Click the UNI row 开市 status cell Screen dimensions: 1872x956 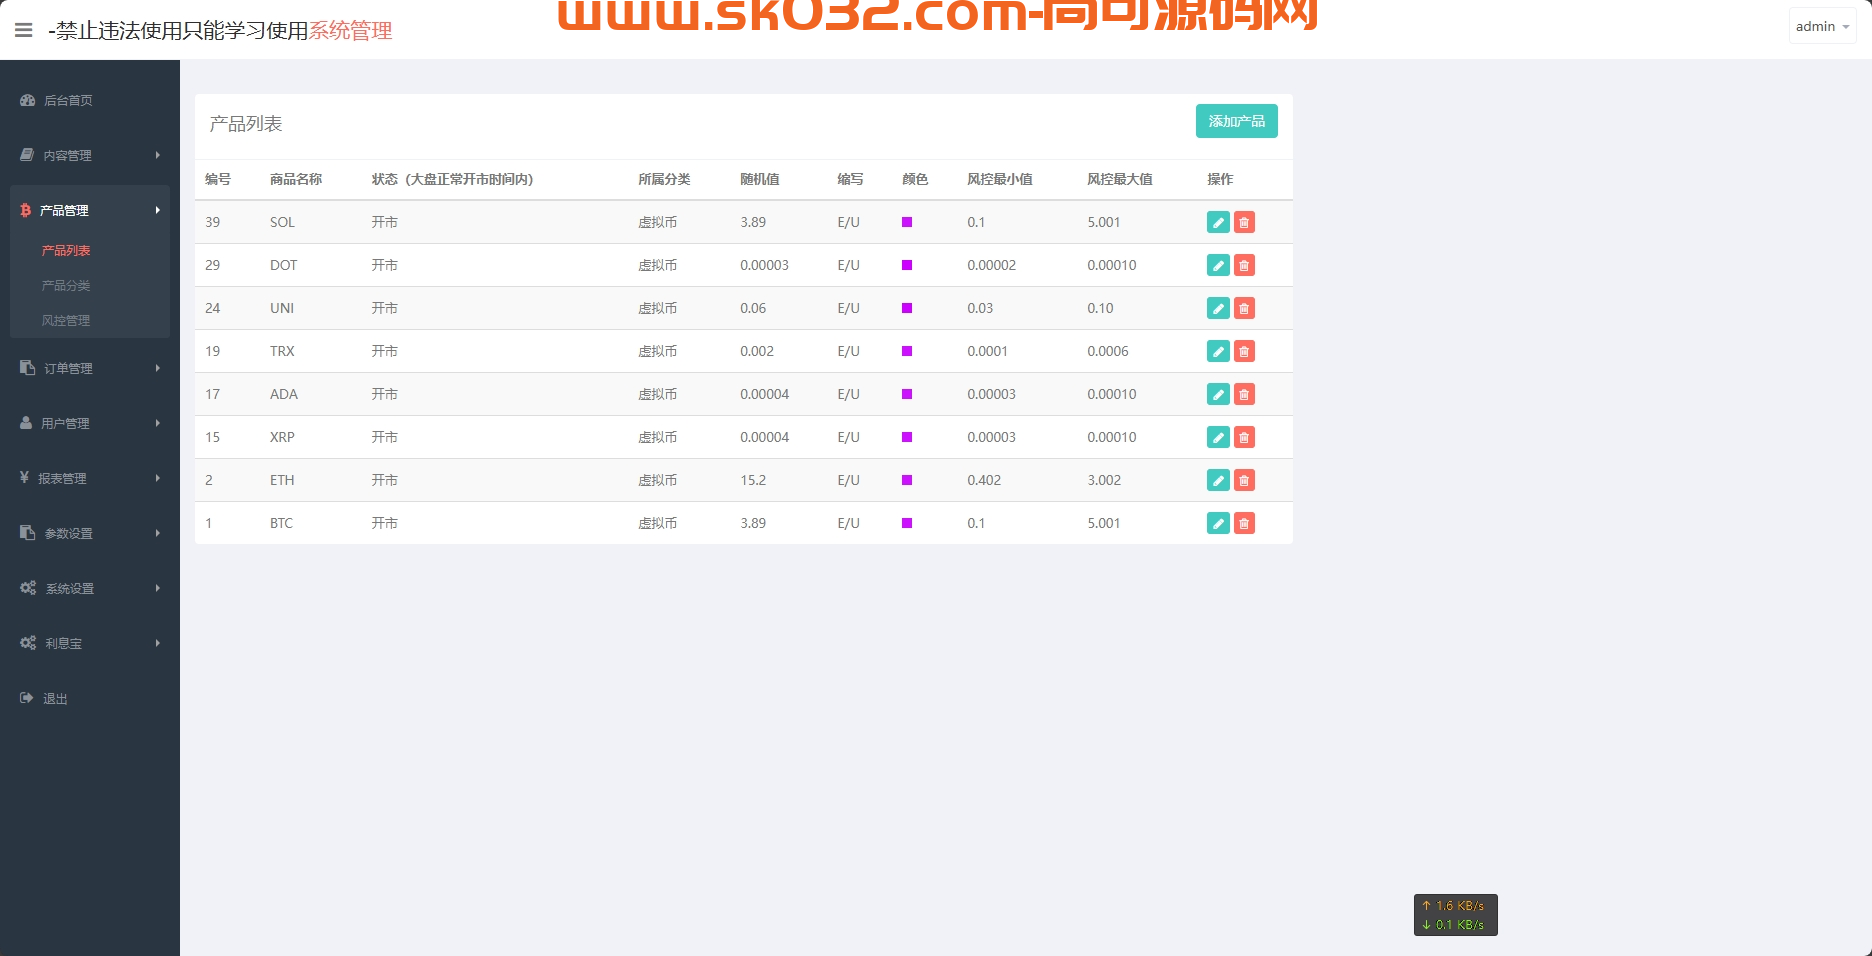coord(385,308)
